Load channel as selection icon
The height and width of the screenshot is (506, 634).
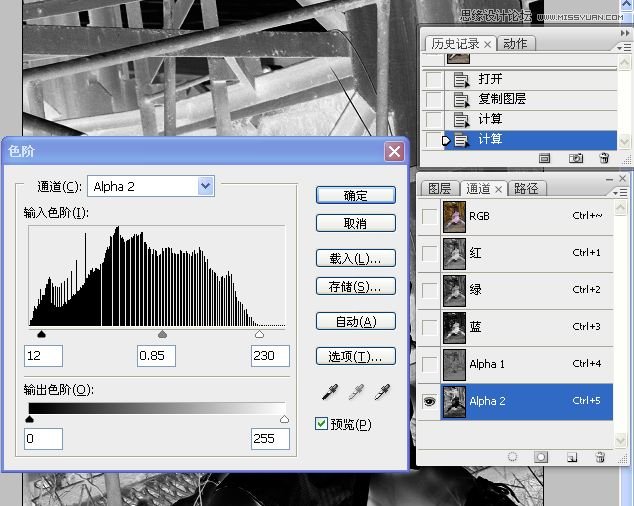point(512,457)
